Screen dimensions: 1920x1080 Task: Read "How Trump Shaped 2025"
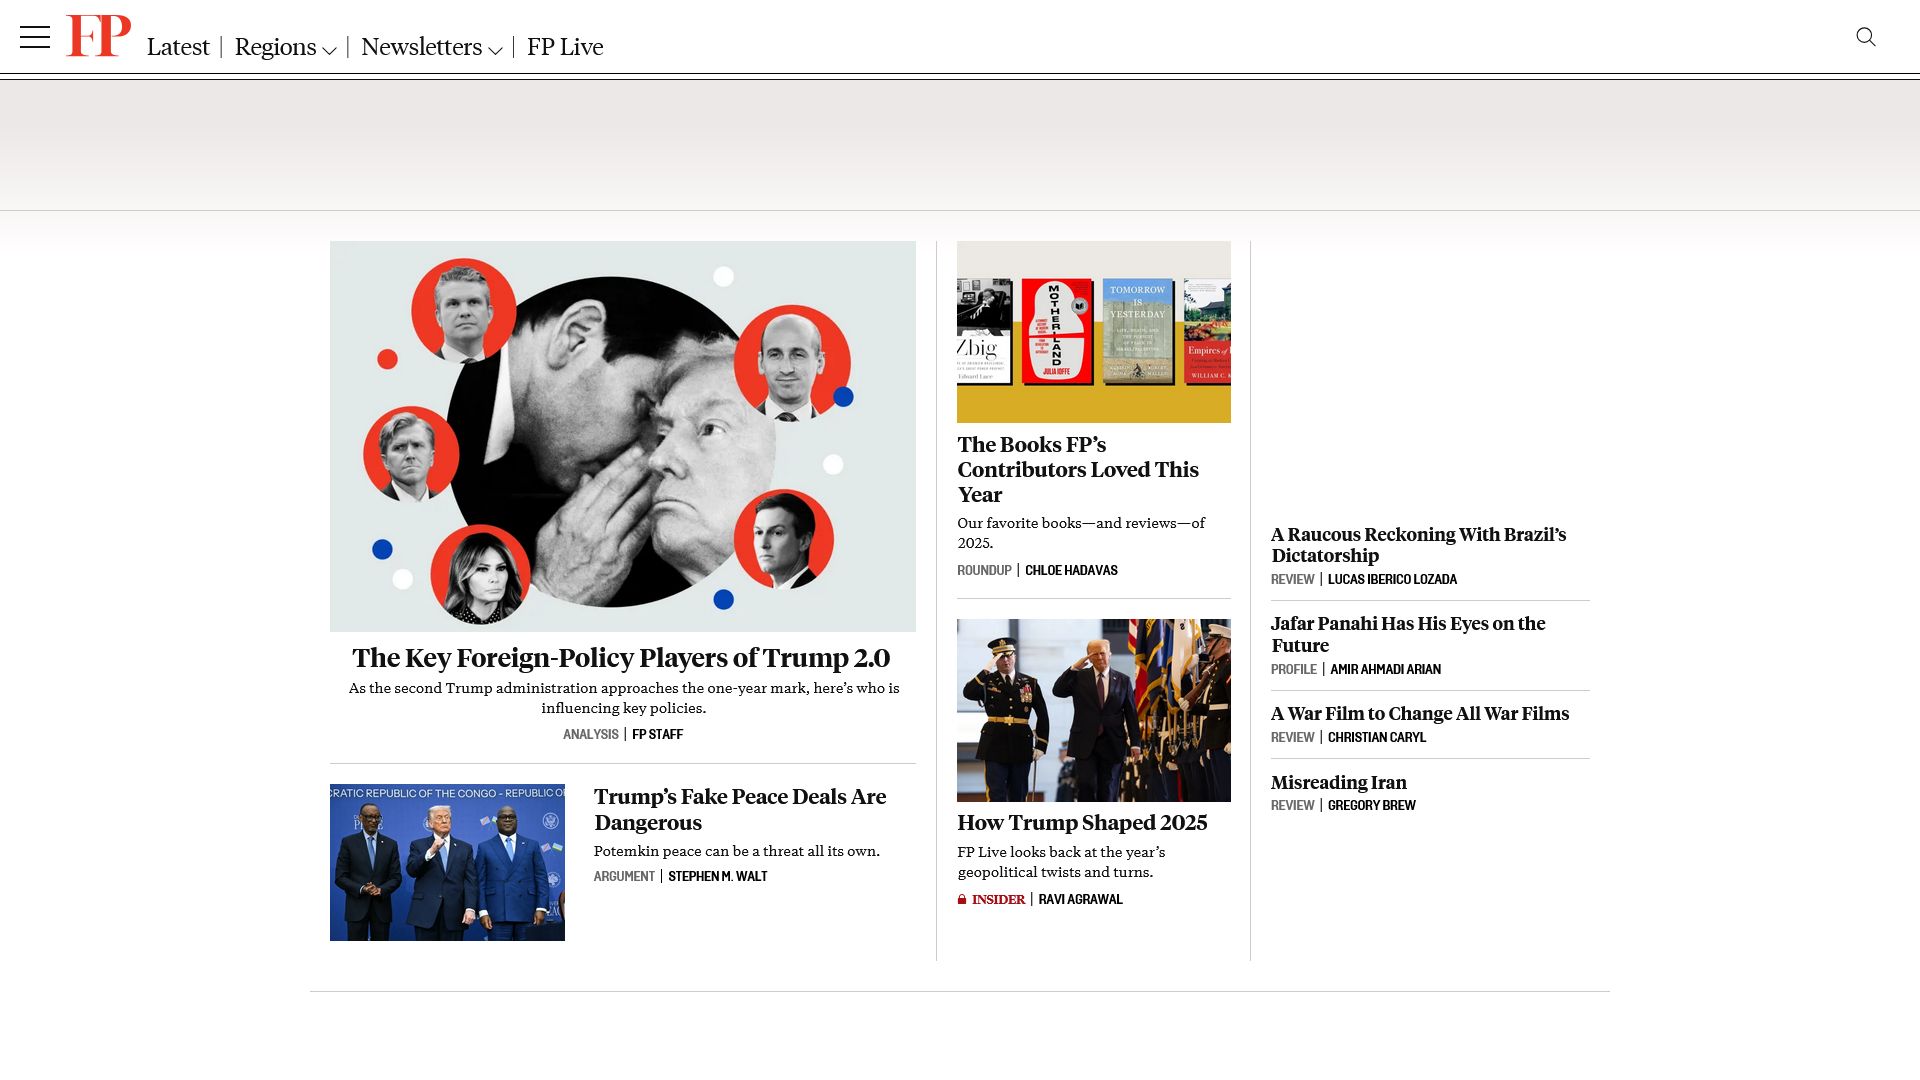(x=1082, y=823)
